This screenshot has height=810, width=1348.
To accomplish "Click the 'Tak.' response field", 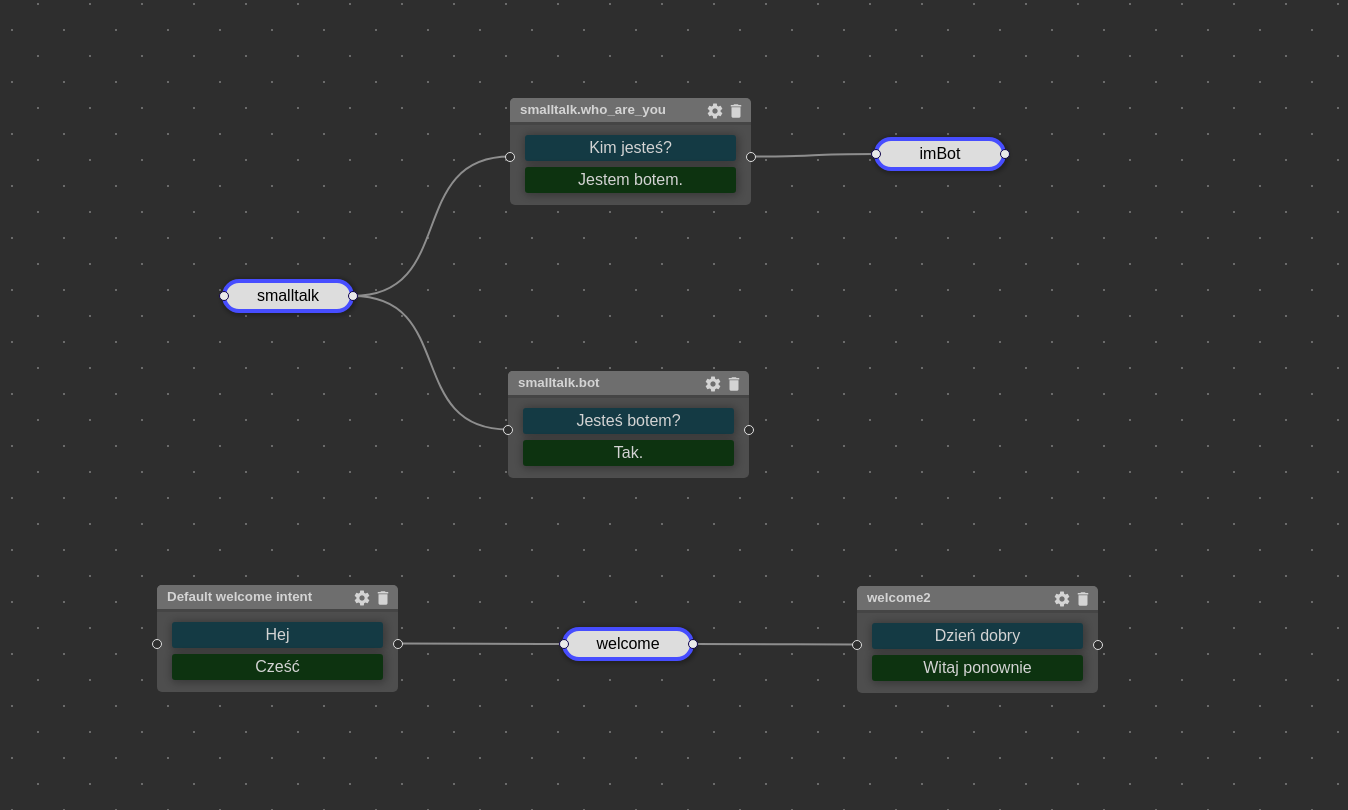I will point(628,453).
